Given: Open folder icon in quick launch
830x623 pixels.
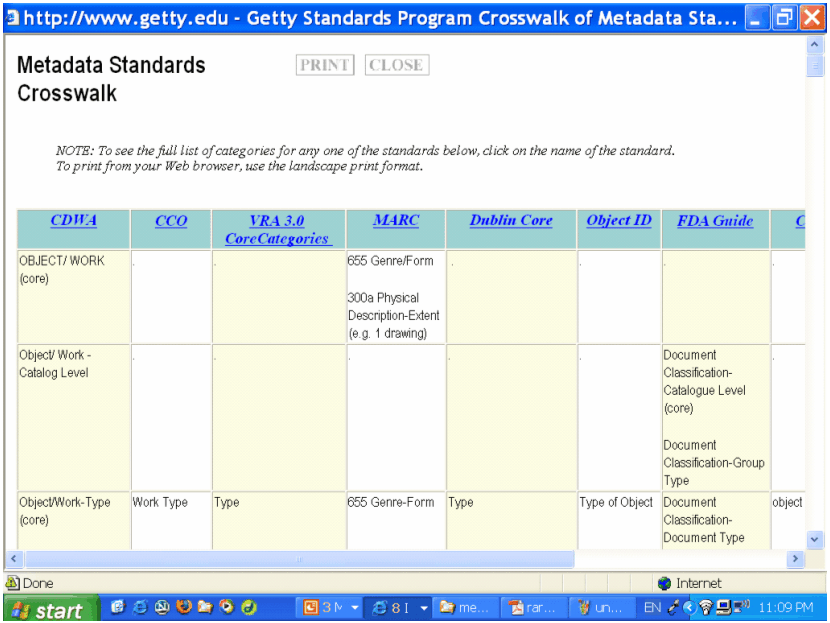Looking at the screenshot, I should [x=205, y=607].
